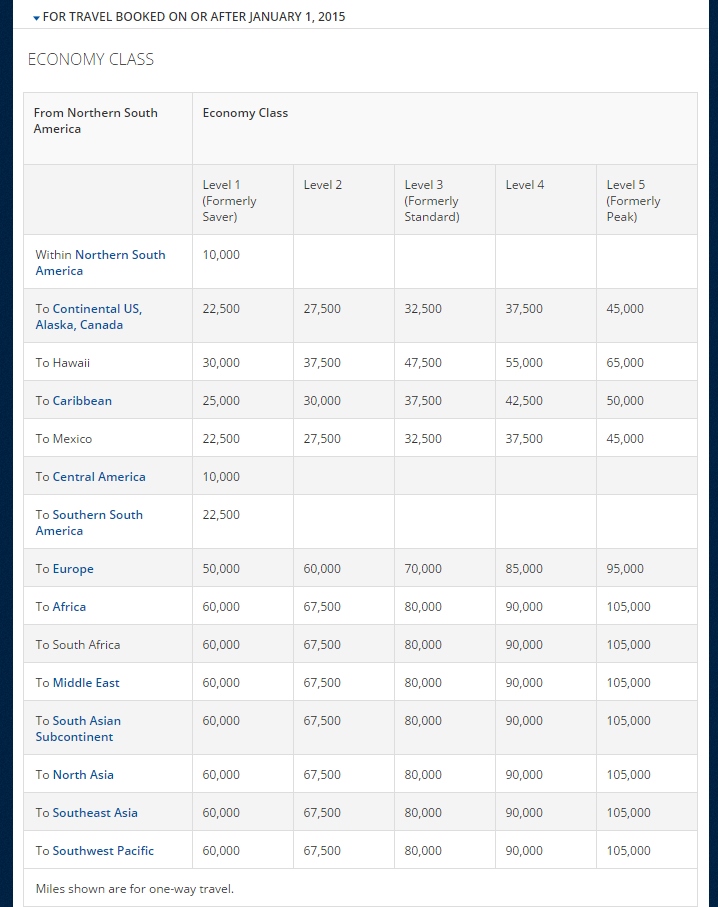718x907 pixels.
Task: Select the 95,000 mile Europe Level 5 cell
Action: (625, 568)
